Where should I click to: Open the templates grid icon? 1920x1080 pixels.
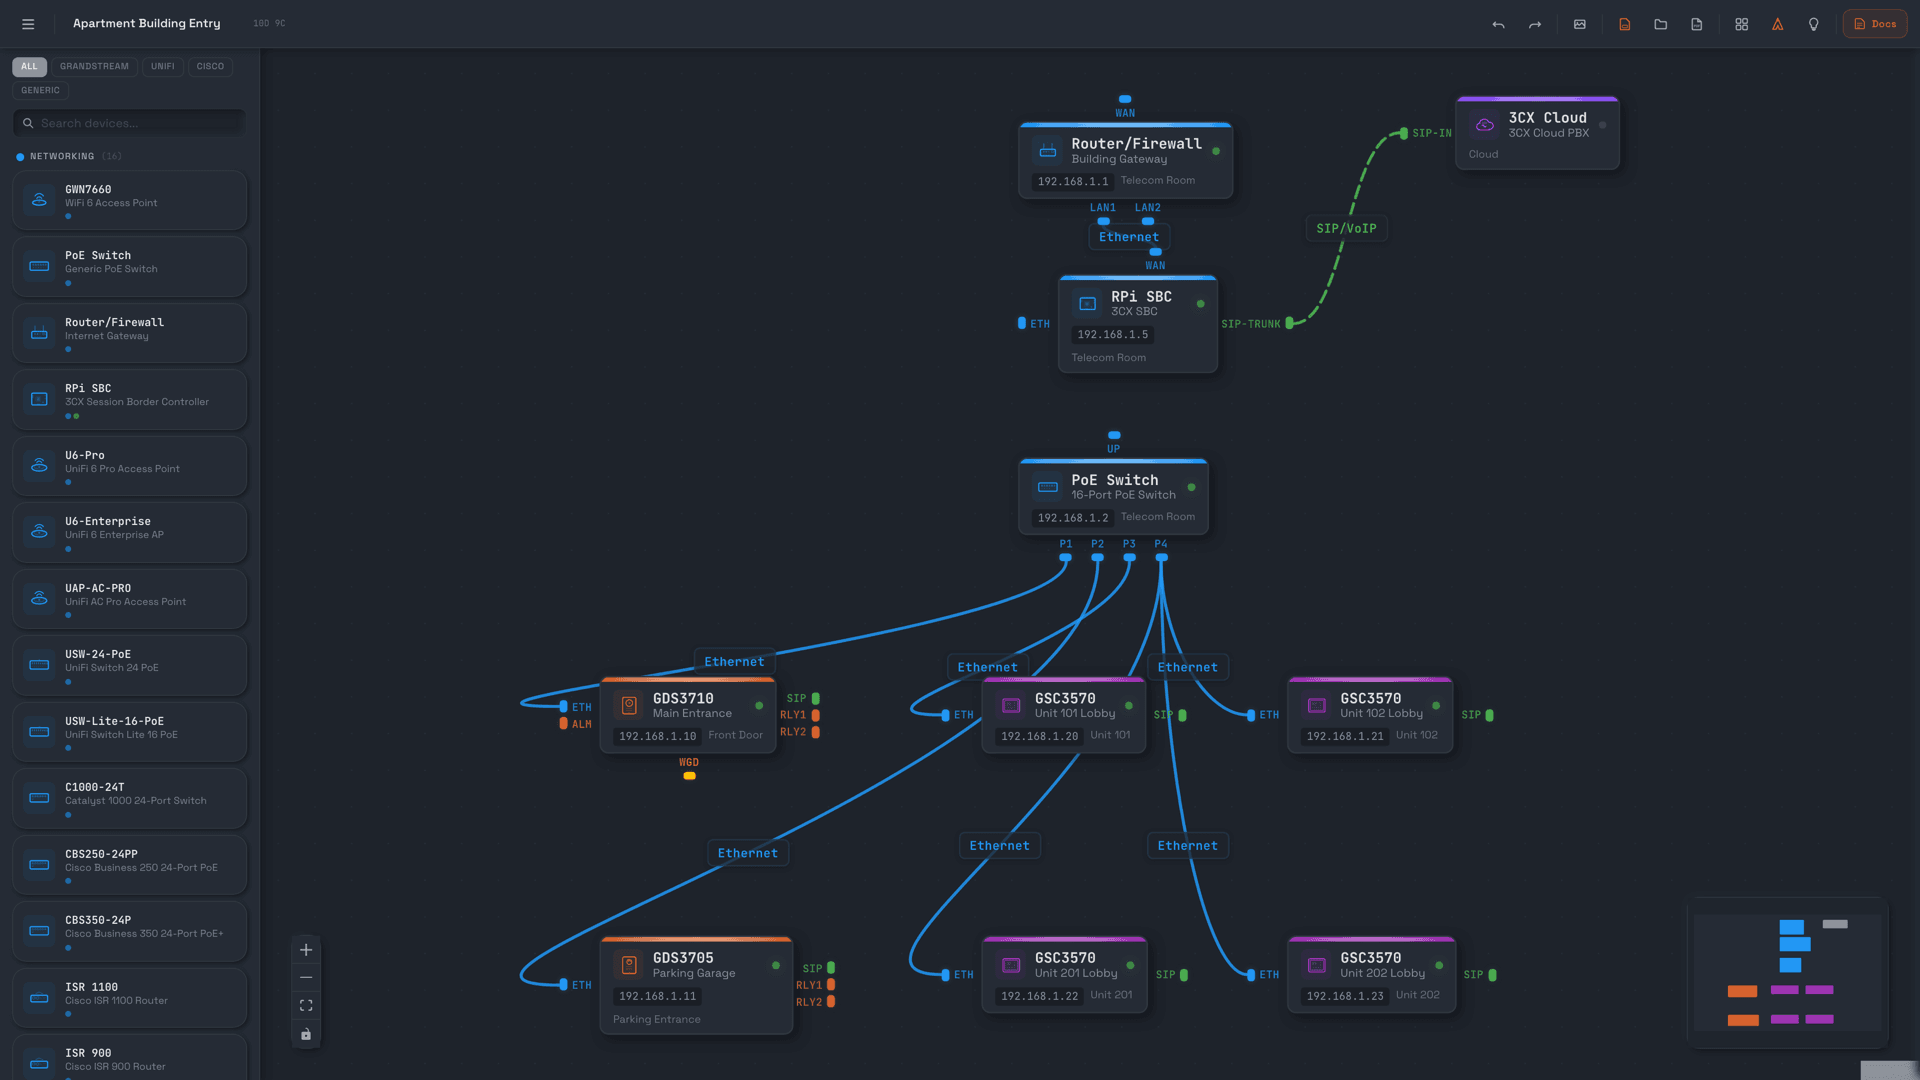pos(1741,24)
